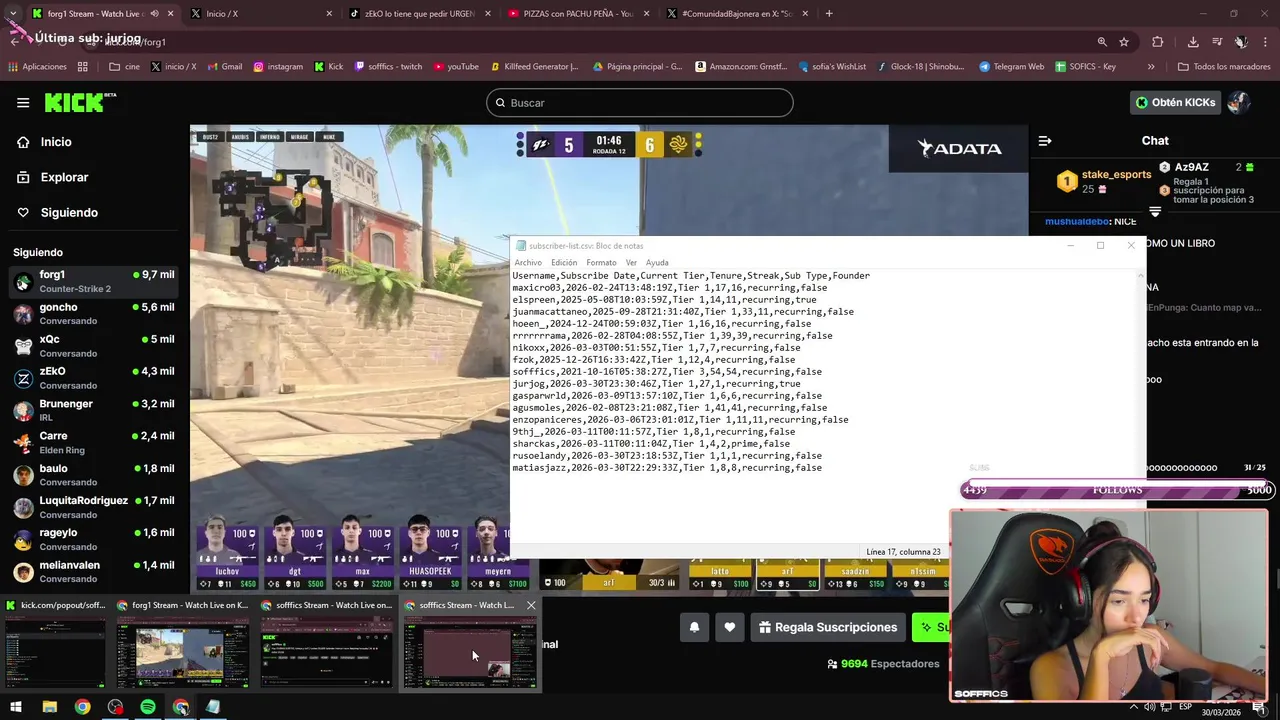Open the Telegram Web bookmark
The width and height of the screenshot is (1280, 720).
1011,67
